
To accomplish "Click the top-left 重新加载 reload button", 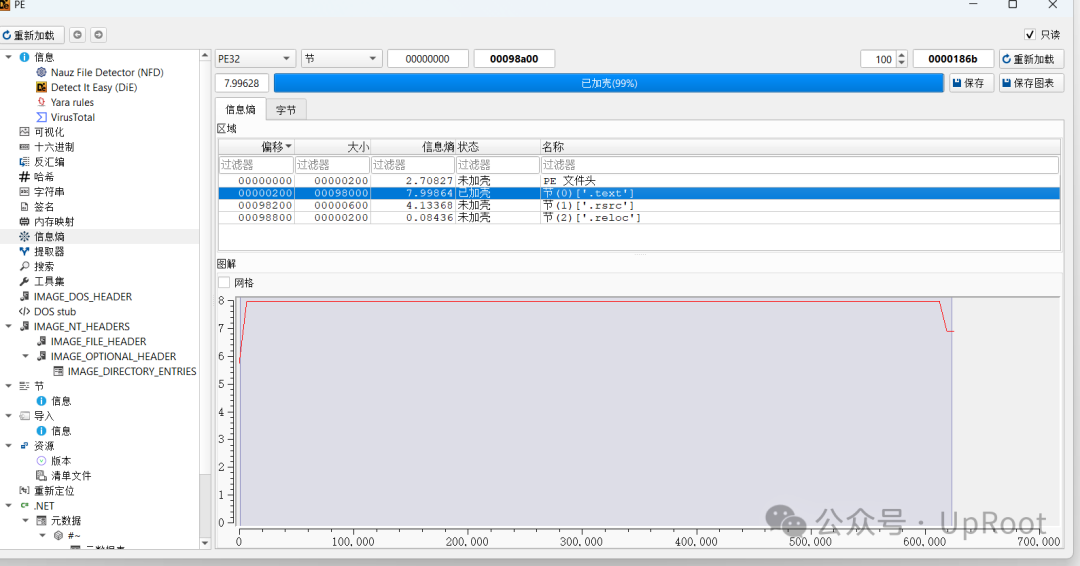I will click(32, 35).
